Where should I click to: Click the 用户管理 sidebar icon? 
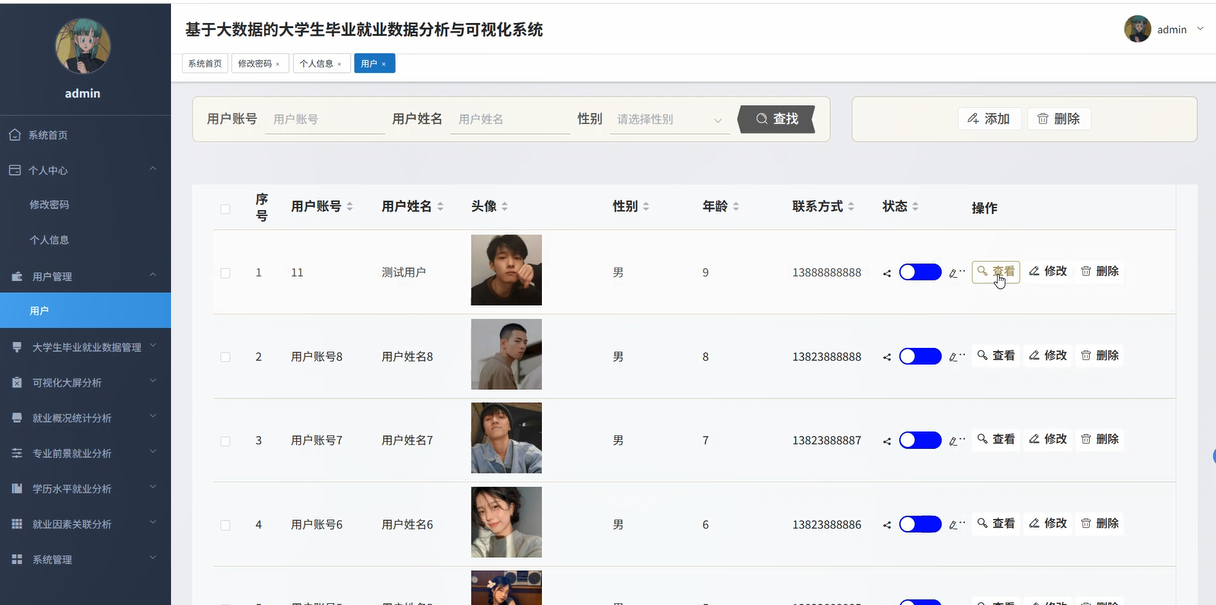point(16,276)
